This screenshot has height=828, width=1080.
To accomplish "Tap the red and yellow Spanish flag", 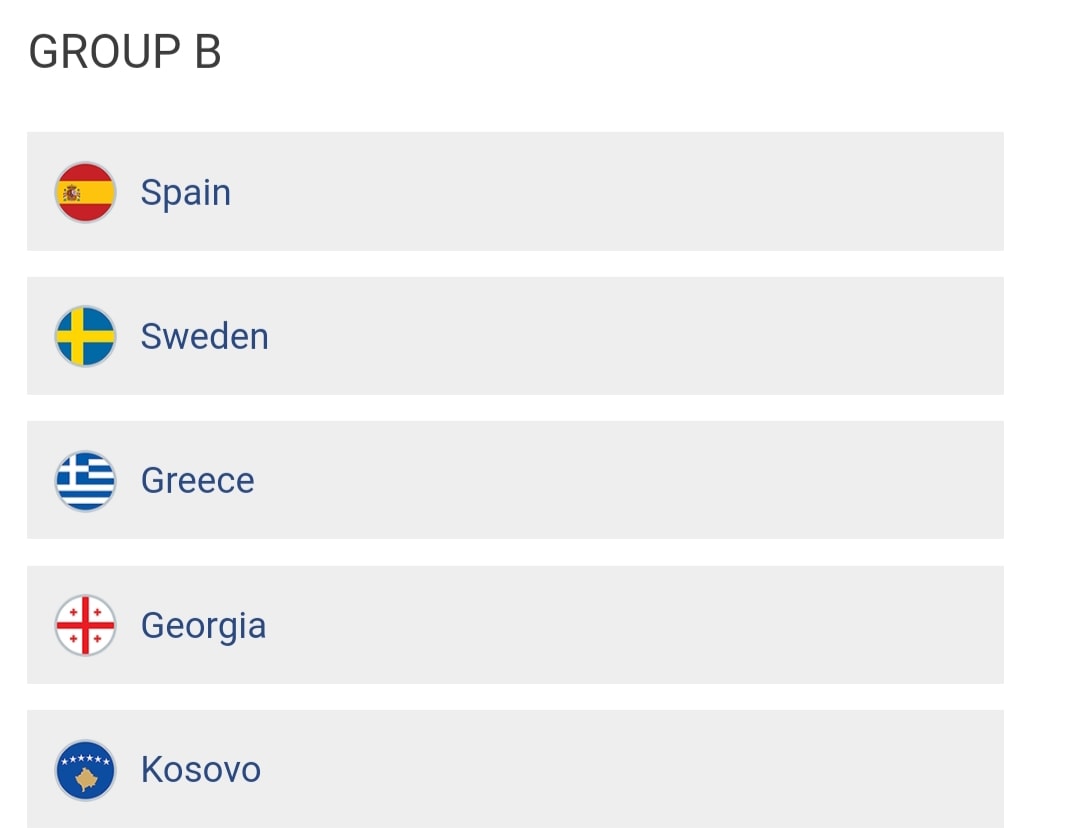I will coord(85,192).
